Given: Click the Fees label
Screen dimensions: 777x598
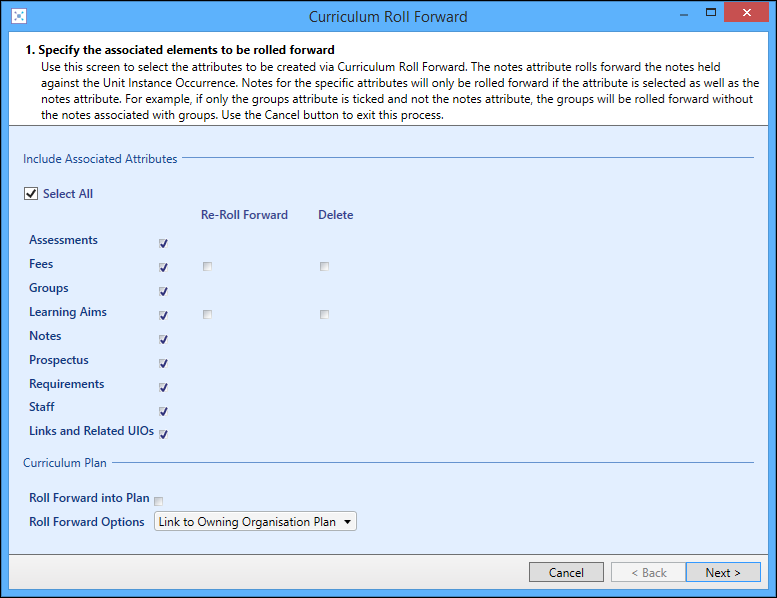Looking at the screenshot, I should pyautogui.click(x=41, y=264).
